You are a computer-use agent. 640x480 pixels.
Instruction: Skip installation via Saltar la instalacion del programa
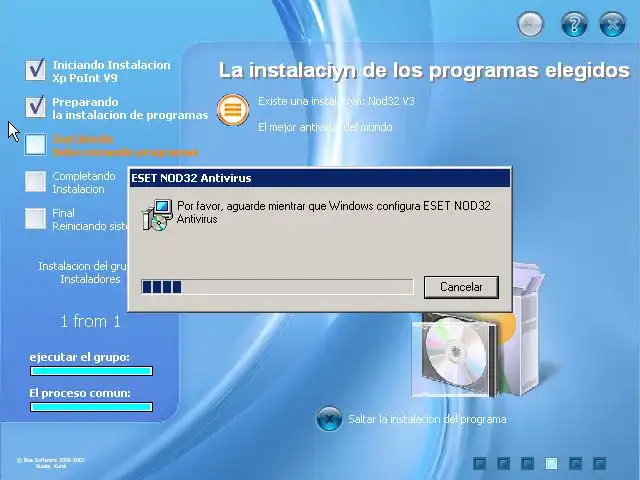click(x=427, y=419)
